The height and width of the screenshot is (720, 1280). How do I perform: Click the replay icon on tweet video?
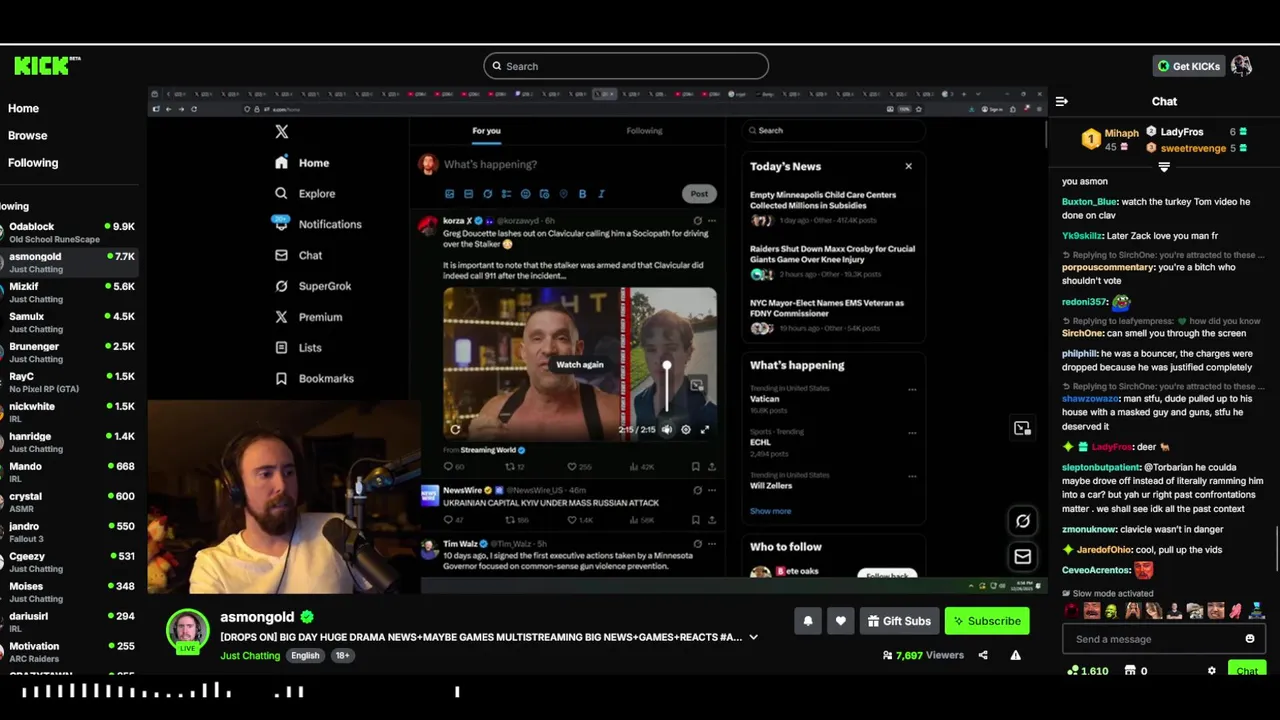point(455,429)
